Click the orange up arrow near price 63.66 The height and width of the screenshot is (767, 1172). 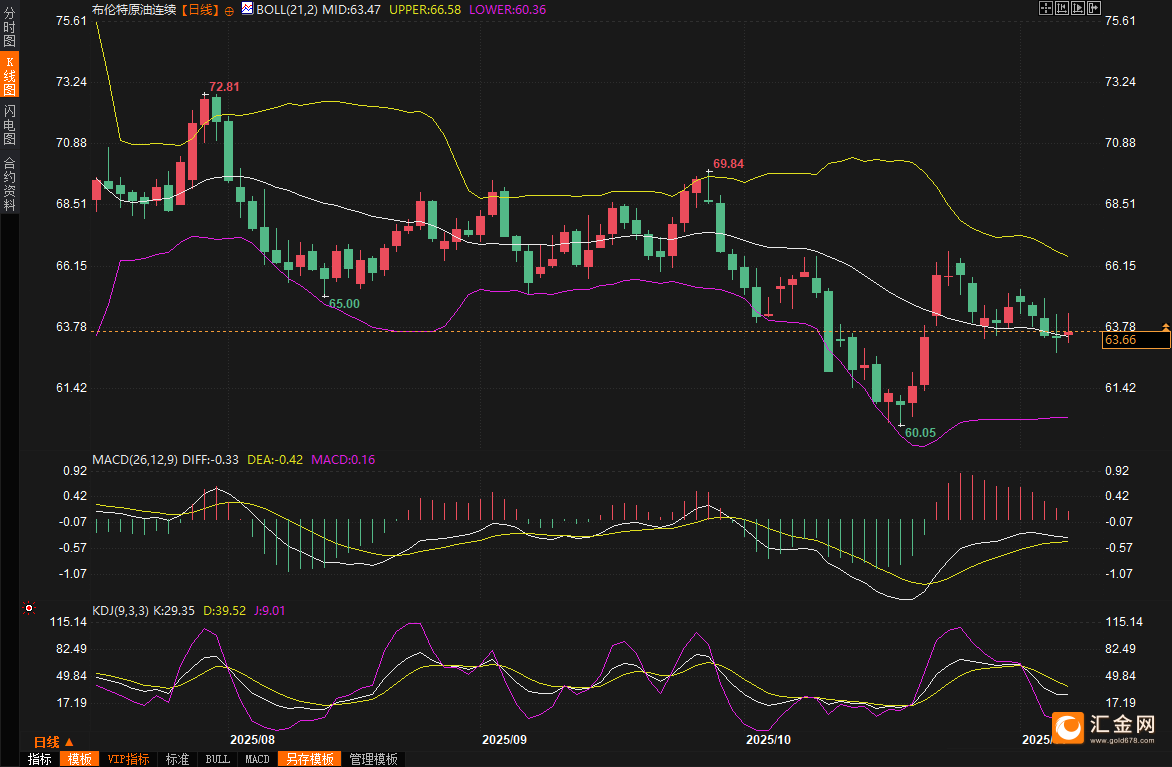(1165, 327)
